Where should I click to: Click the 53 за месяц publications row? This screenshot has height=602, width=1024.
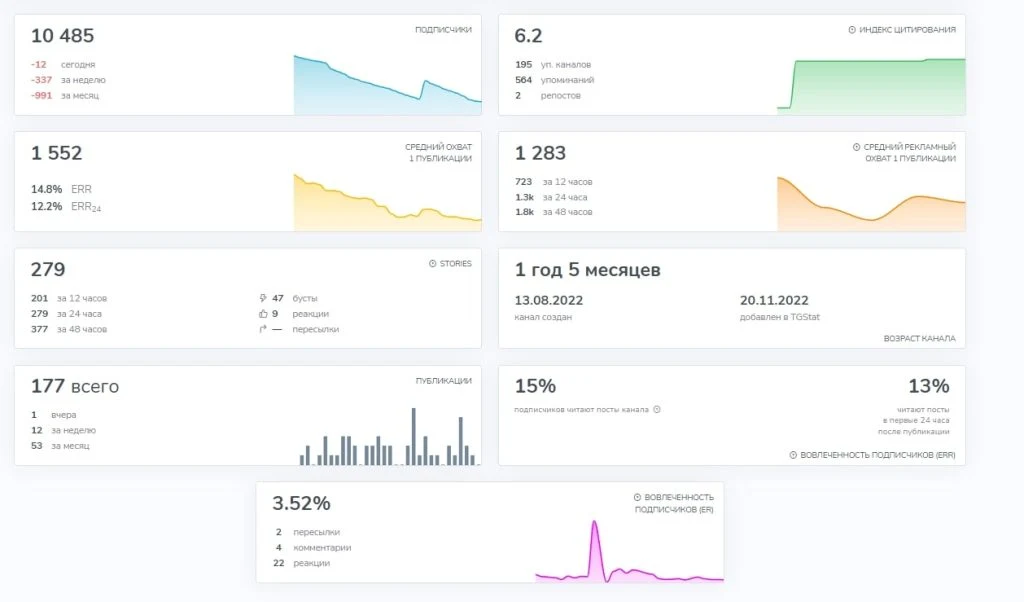pos(60,446)
